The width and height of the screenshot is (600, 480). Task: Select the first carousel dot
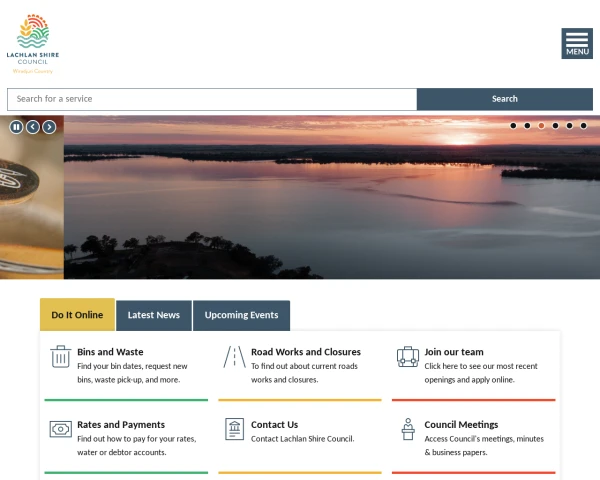pyautogui.click(x=513, y=126)
